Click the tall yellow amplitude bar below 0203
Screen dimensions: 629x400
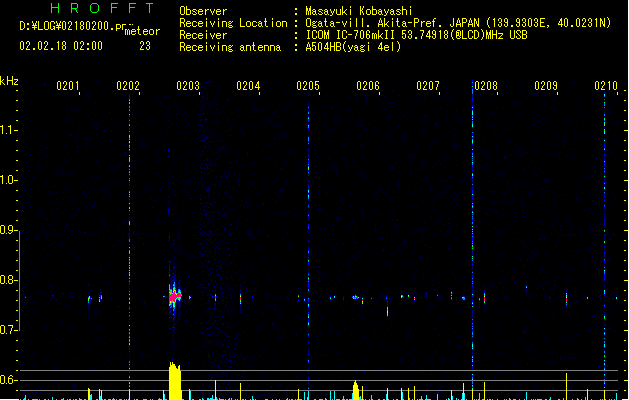click(x=175, y=381)
